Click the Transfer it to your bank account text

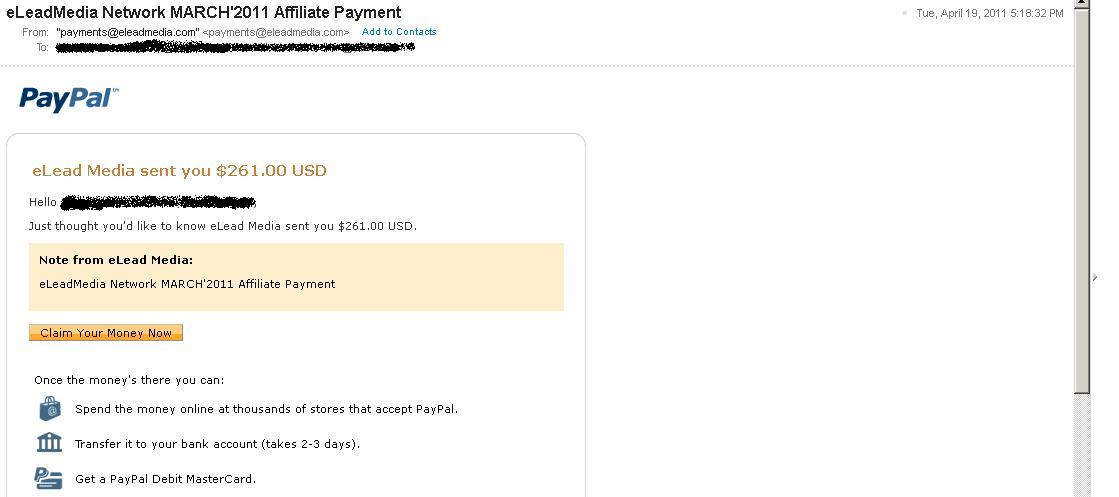click(217, 444)
